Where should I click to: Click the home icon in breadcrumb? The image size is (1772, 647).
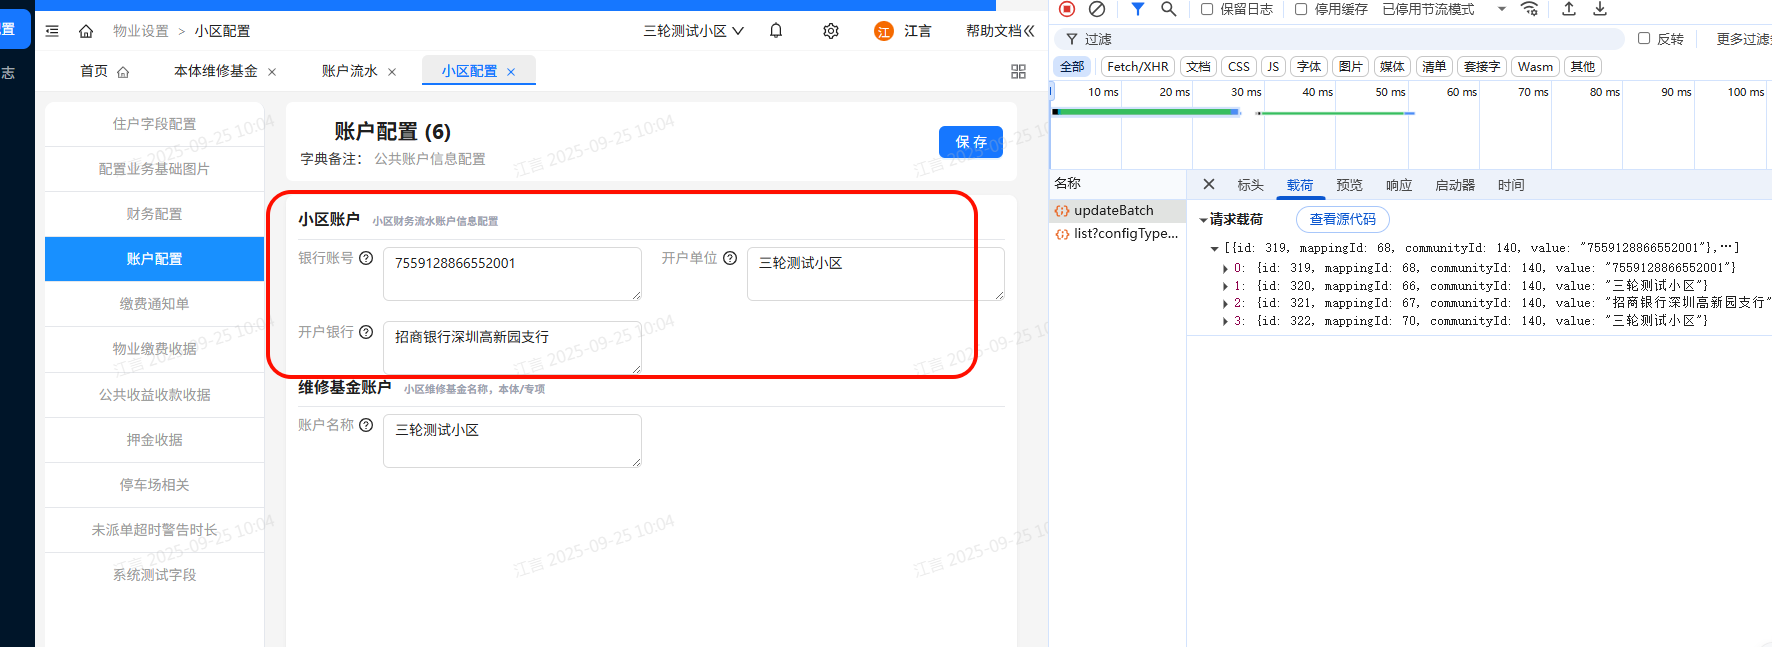pyautogui.click(x=86, y=31)
